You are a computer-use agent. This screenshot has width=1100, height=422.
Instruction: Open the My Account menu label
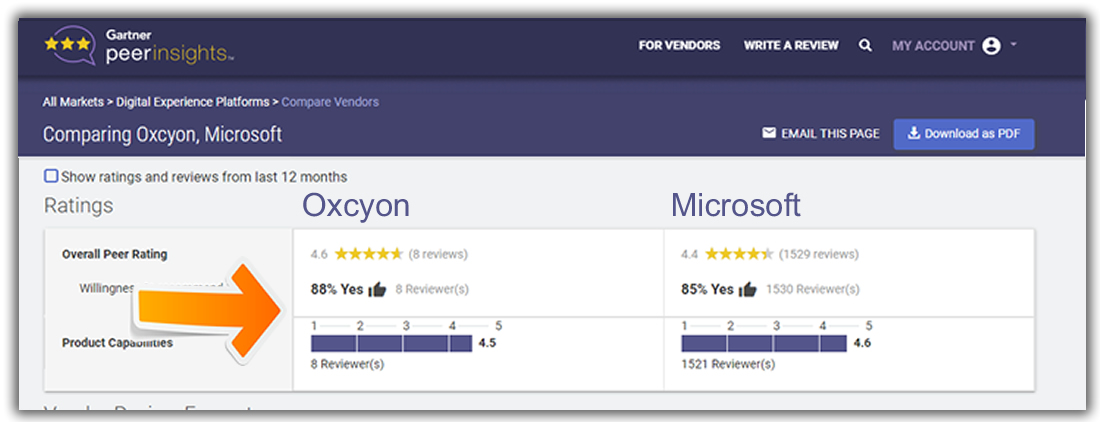pos(933,46)
